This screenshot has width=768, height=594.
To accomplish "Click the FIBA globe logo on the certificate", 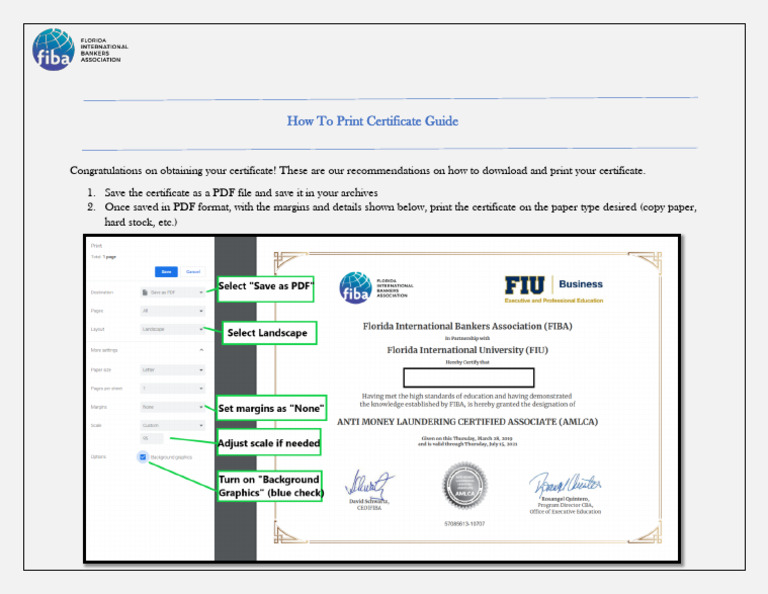I will coord(356,288).
